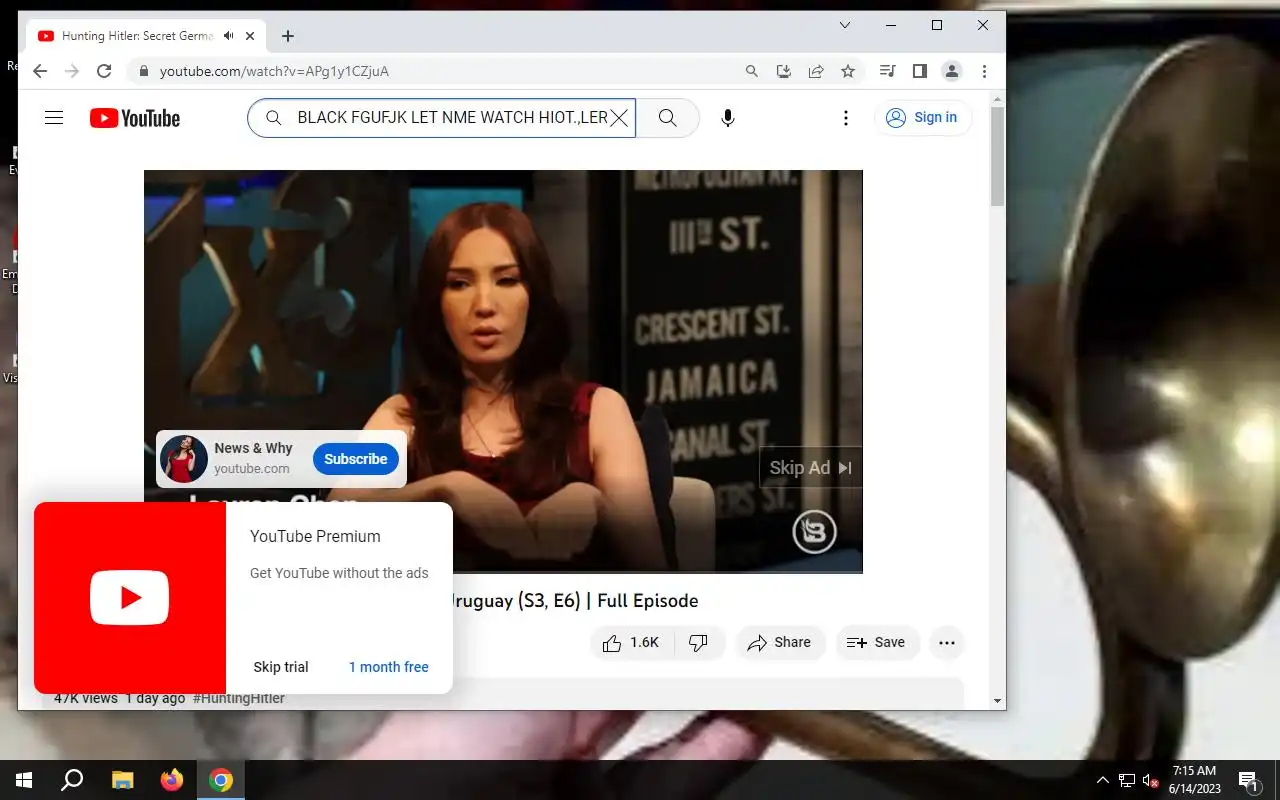The image size is (1280, 800).
Task: Open File Explorer from taskbar
Action: (x=122, y=780)
